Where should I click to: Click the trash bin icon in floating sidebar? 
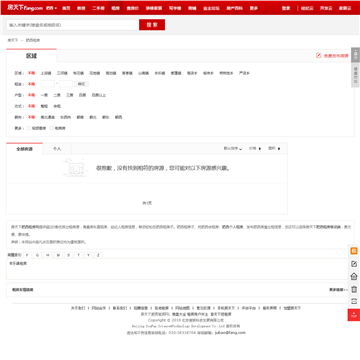(354, 289)
